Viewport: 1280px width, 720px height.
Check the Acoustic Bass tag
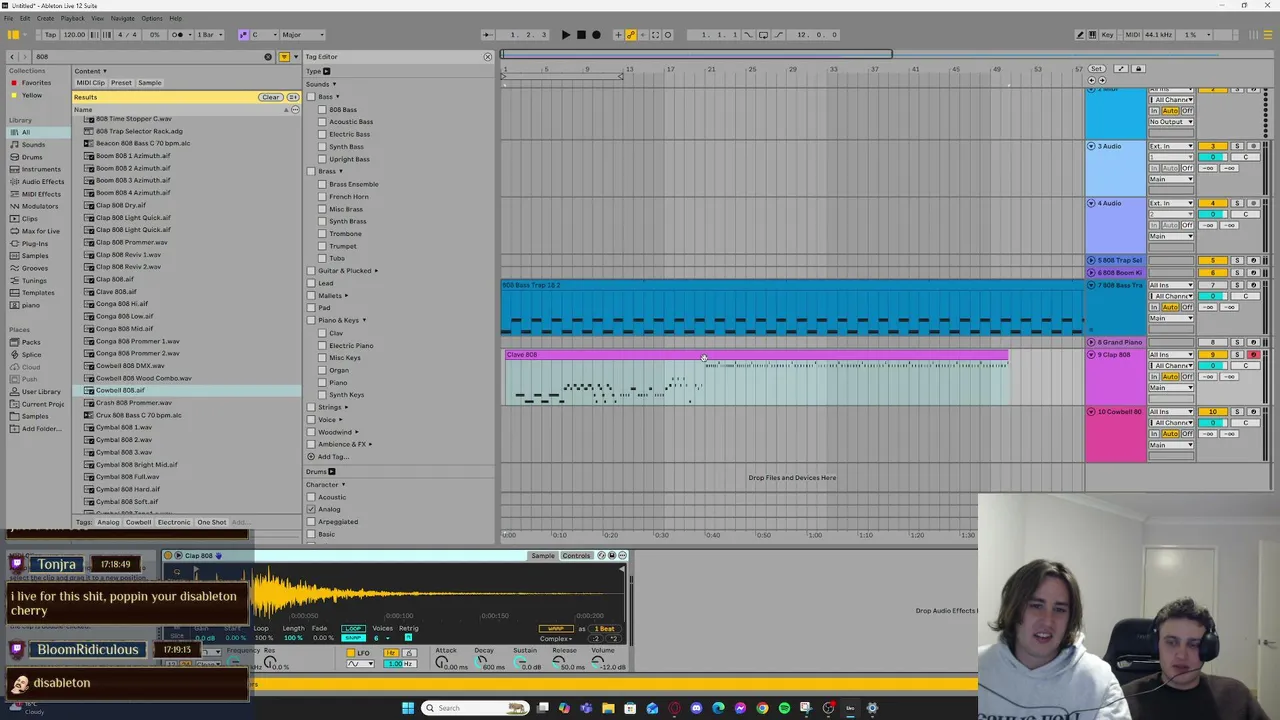tap(322, 122)
